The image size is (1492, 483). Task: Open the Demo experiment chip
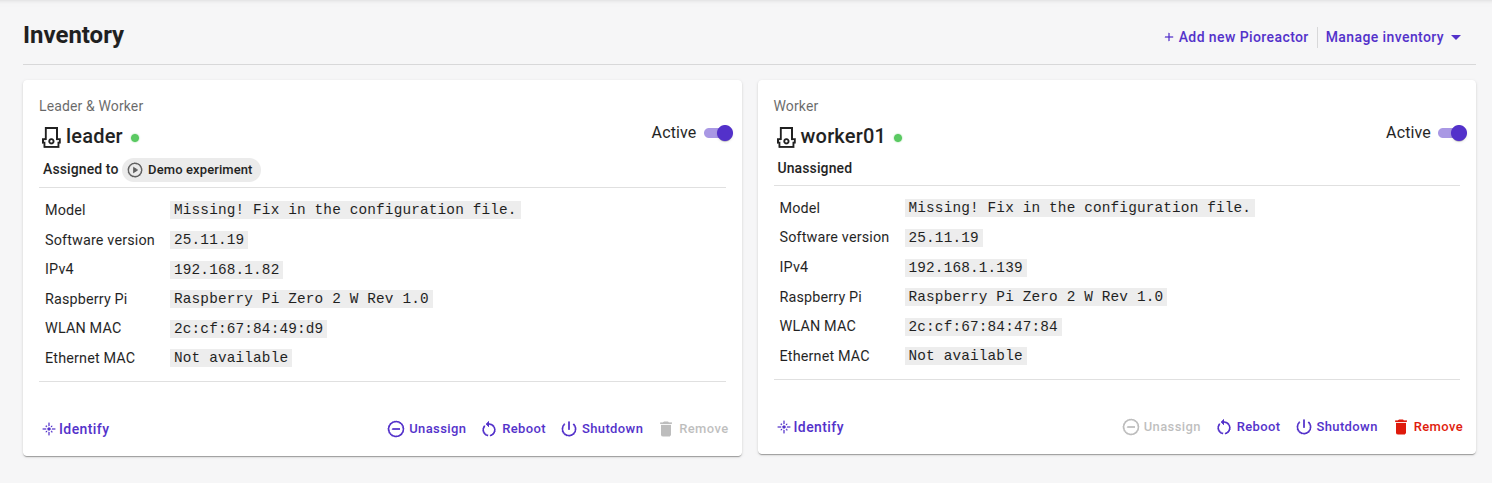192,170
